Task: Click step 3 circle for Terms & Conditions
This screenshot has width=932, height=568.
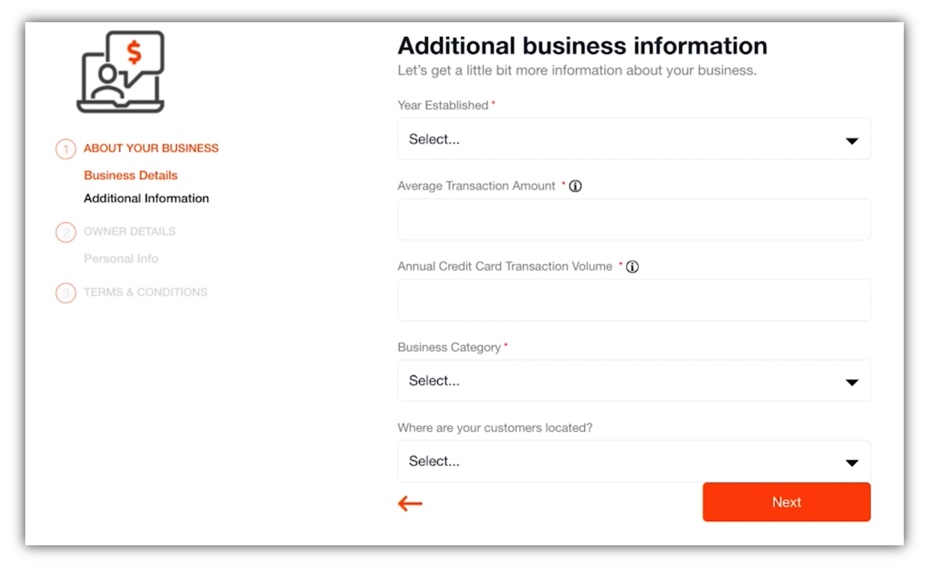Action: pyautogui.click(x=66, y=292)
